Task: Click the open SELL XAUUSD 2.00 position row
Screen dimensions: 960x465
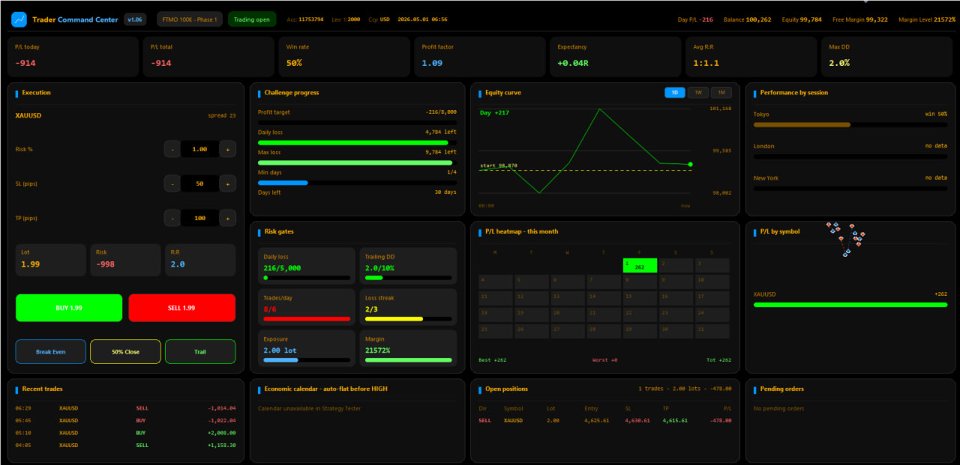Action: point(605,420)
